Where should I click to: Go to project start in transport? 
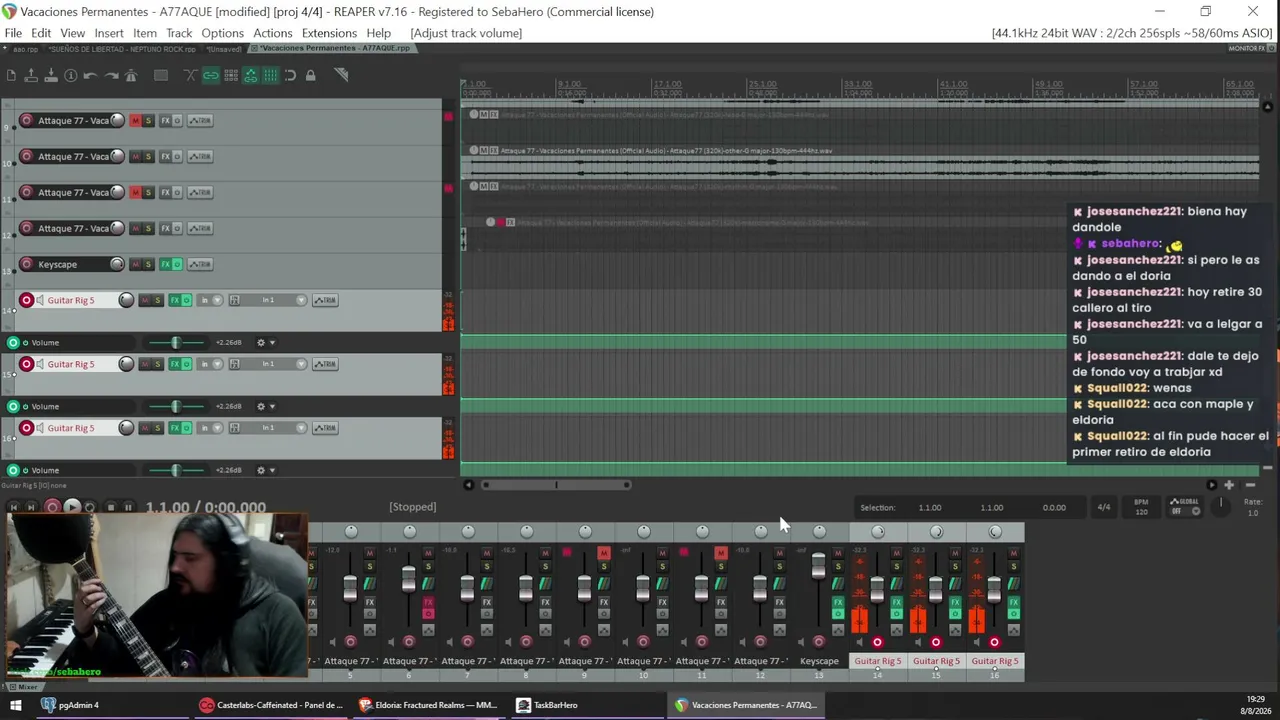coord(14,507)
